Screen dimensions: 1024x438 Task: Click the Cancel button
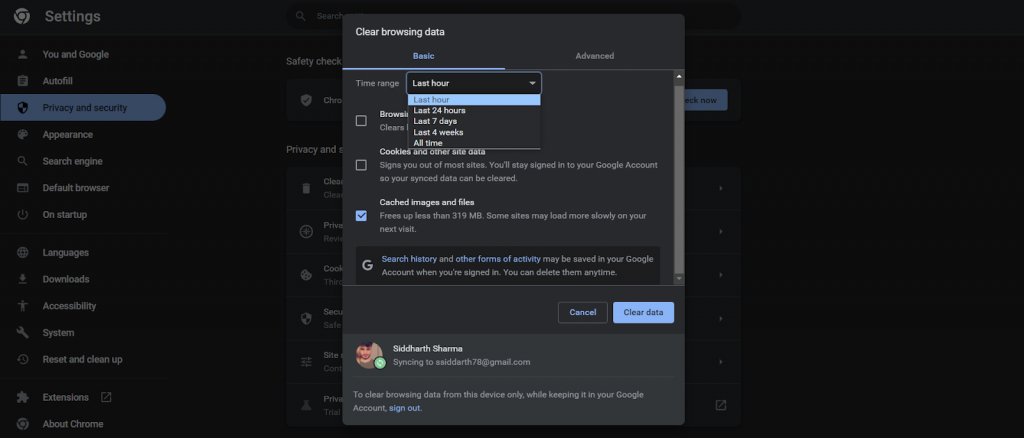click(582, 313)
